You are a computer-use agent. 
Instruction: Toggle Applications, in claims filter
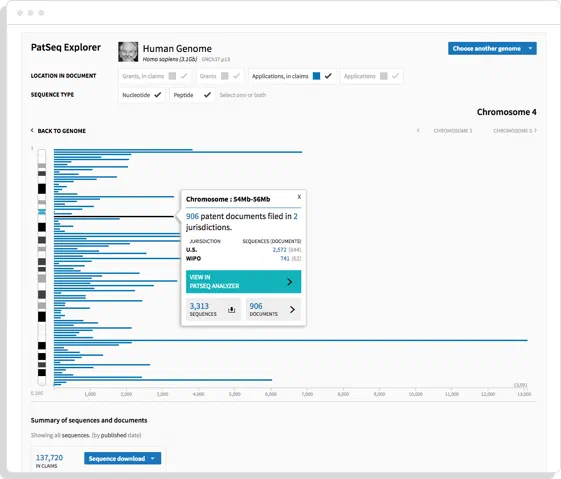pos(292,76)
